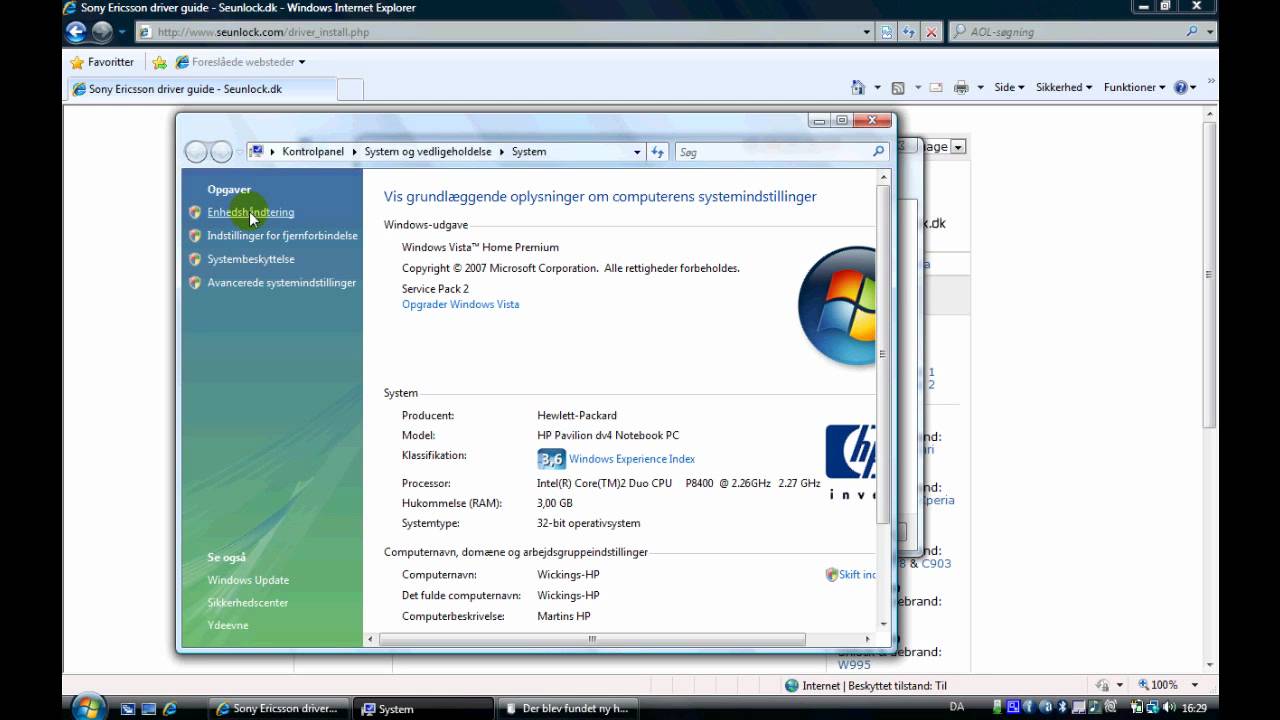This screenshot has height=720, width=1280.
Task: Click read mail icon in IE toolbar
Action: (936, 88)
